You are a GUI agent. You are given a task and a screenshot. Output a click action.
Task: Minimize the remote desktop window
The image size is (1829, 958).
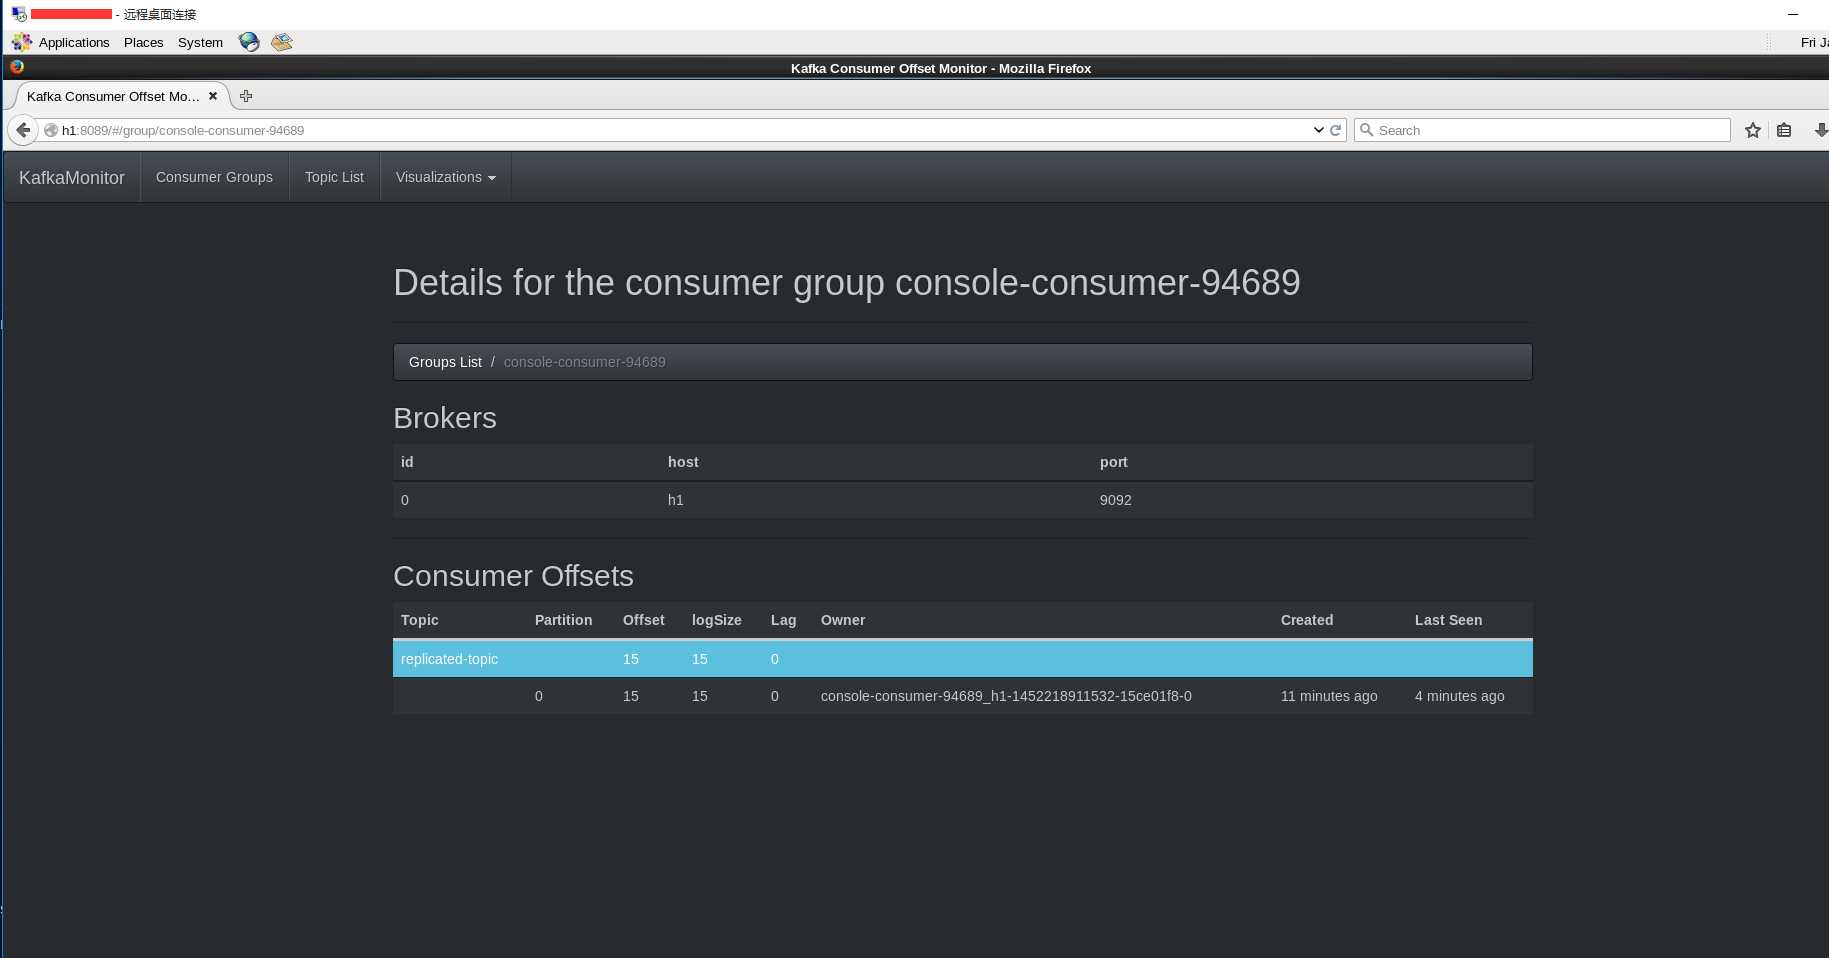click(x=1793, y=14)
